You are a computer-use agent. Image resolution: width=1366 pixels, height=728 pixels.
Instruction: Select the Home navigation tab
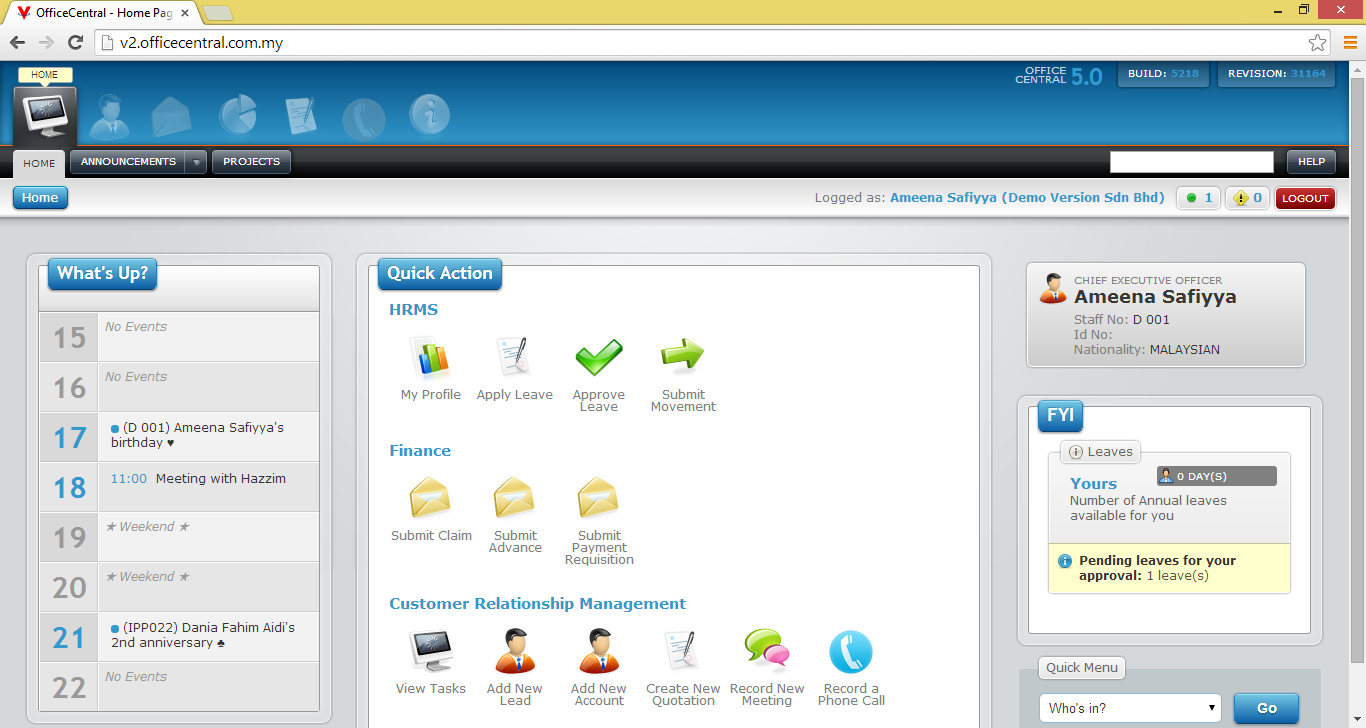[x=39, y=163]
